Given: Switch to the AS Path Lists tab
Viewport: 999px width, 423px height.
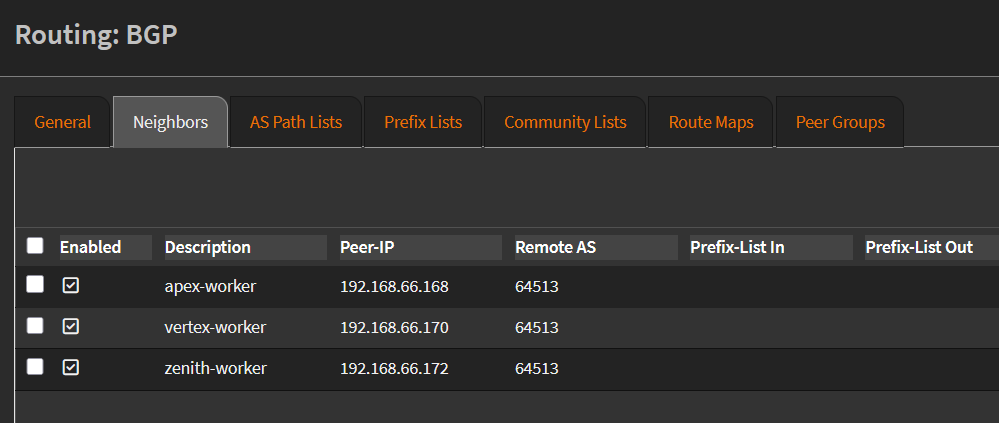Looking at the screenshot, I should [x=296, y=122].
